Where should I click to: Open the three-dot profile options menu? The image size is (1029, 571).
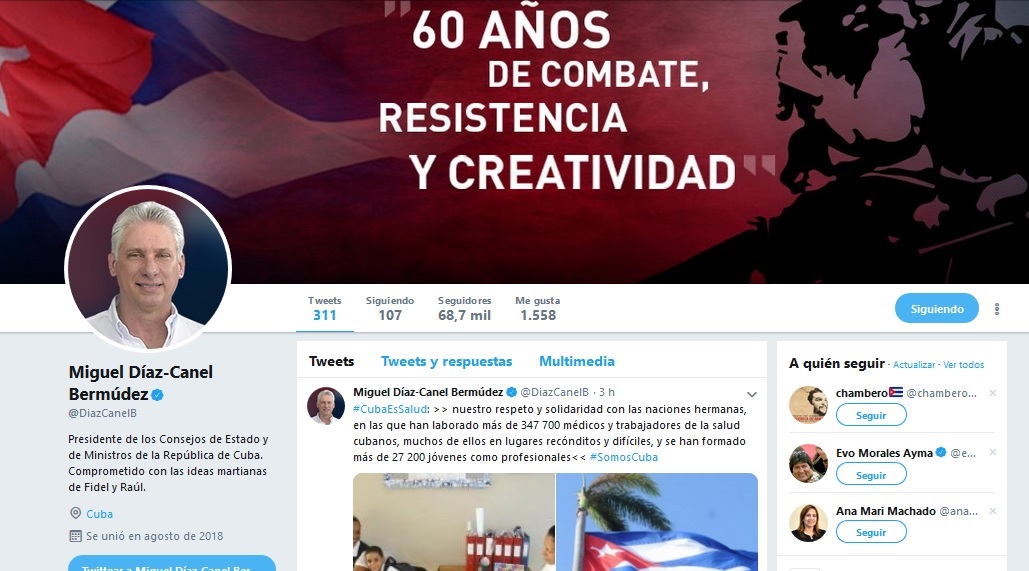tap(997, 309)
